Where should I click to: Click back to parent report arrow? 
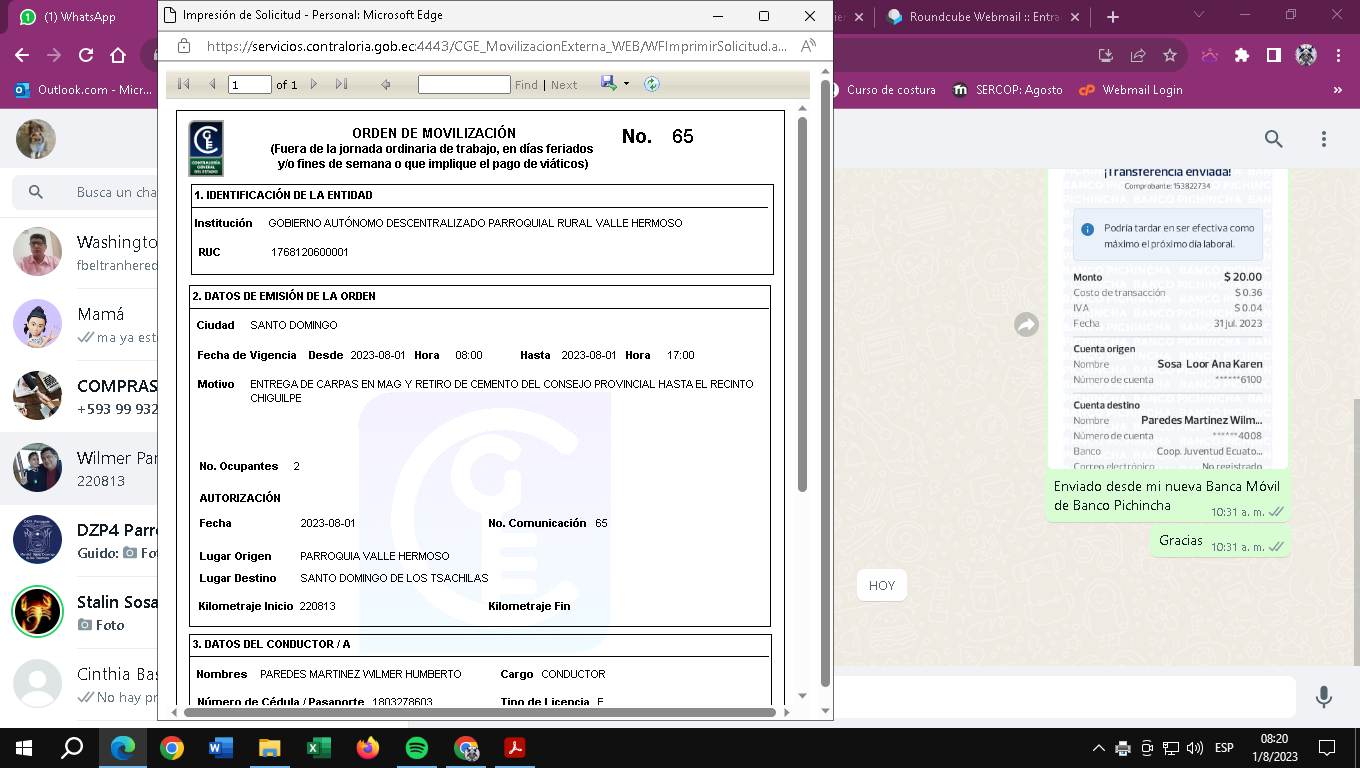pos(386,85)
